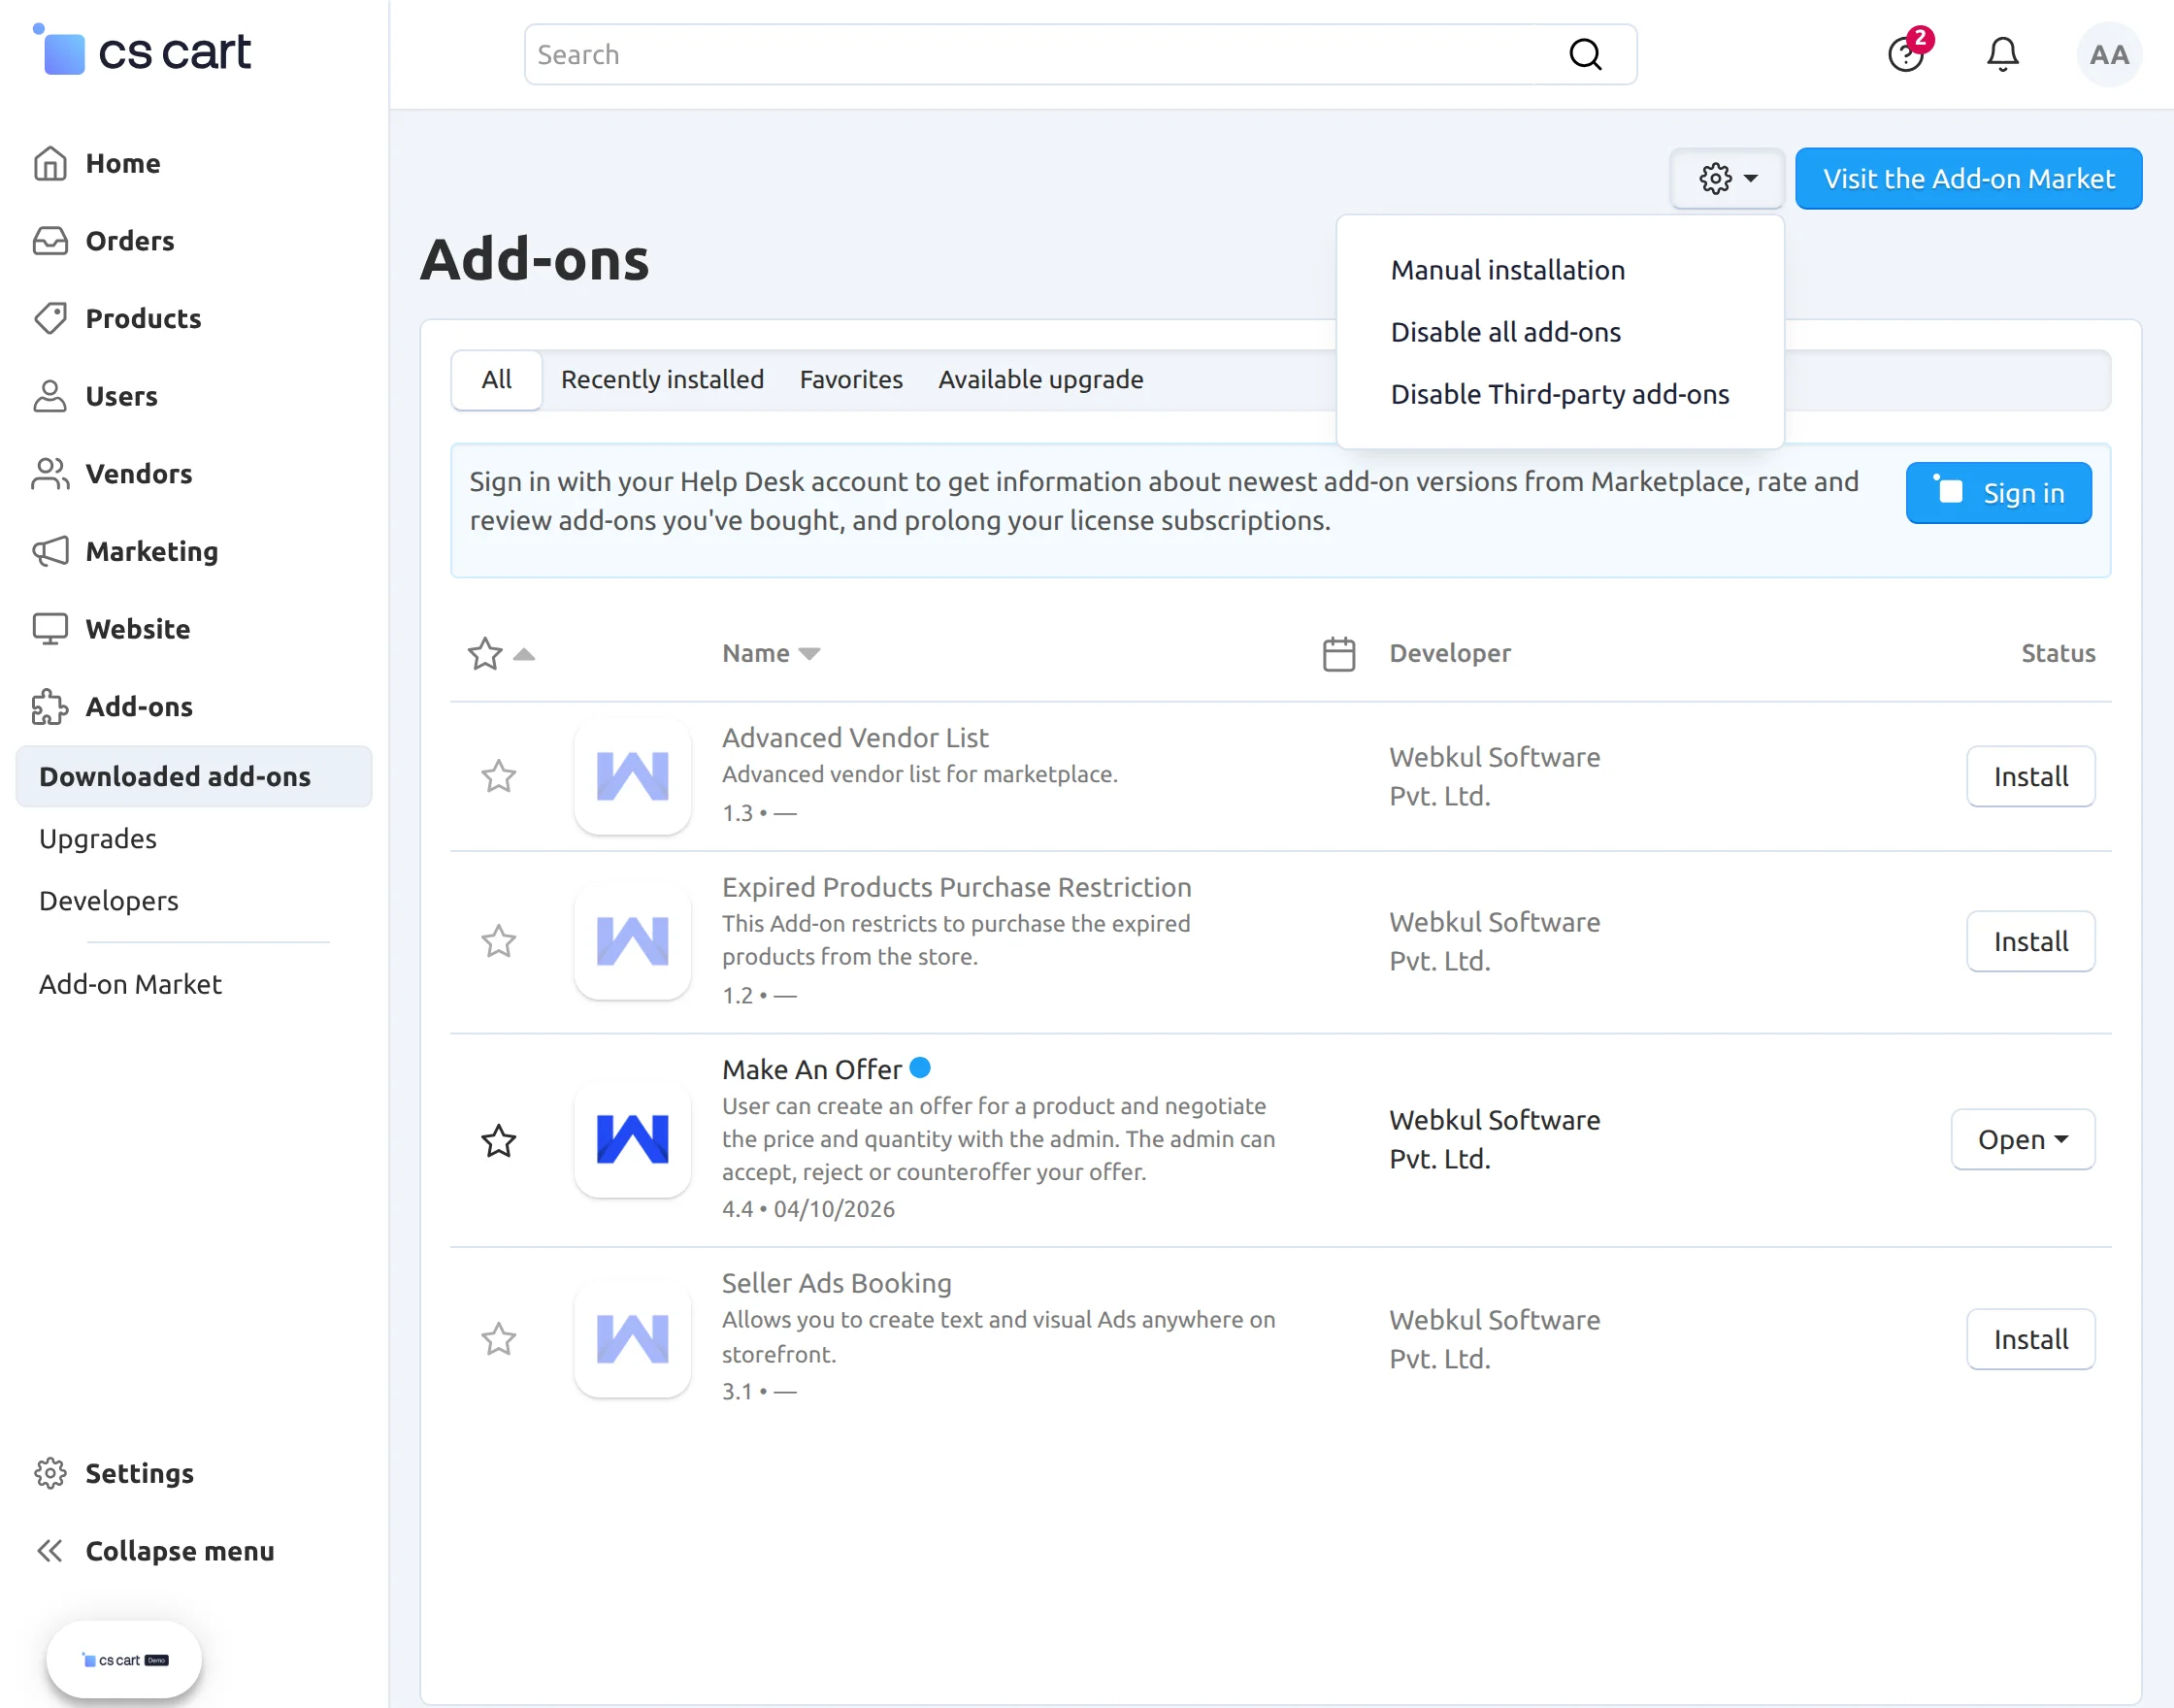
Task: Install Advanced Vendor List add-on
Action: [2030, 776]
